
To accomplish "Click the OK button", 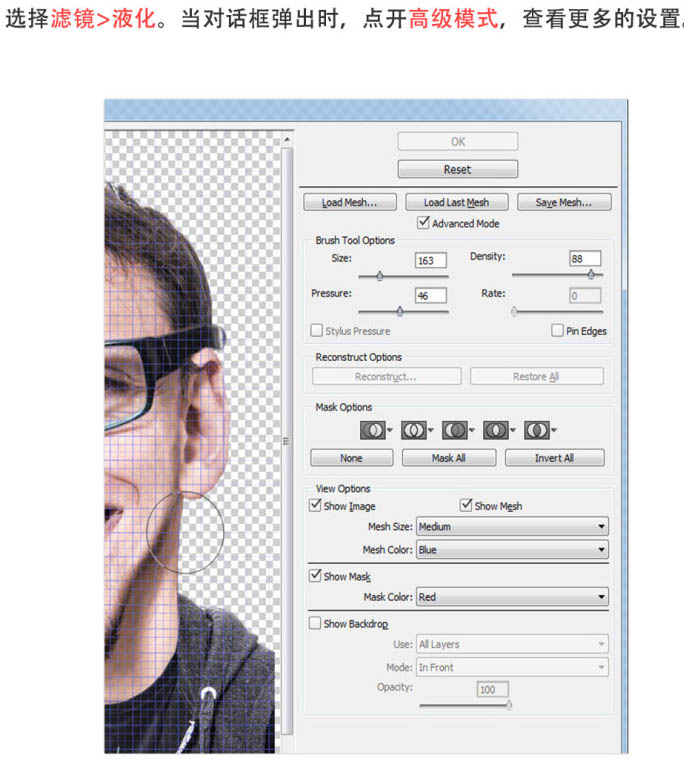I will pos(457,141).
